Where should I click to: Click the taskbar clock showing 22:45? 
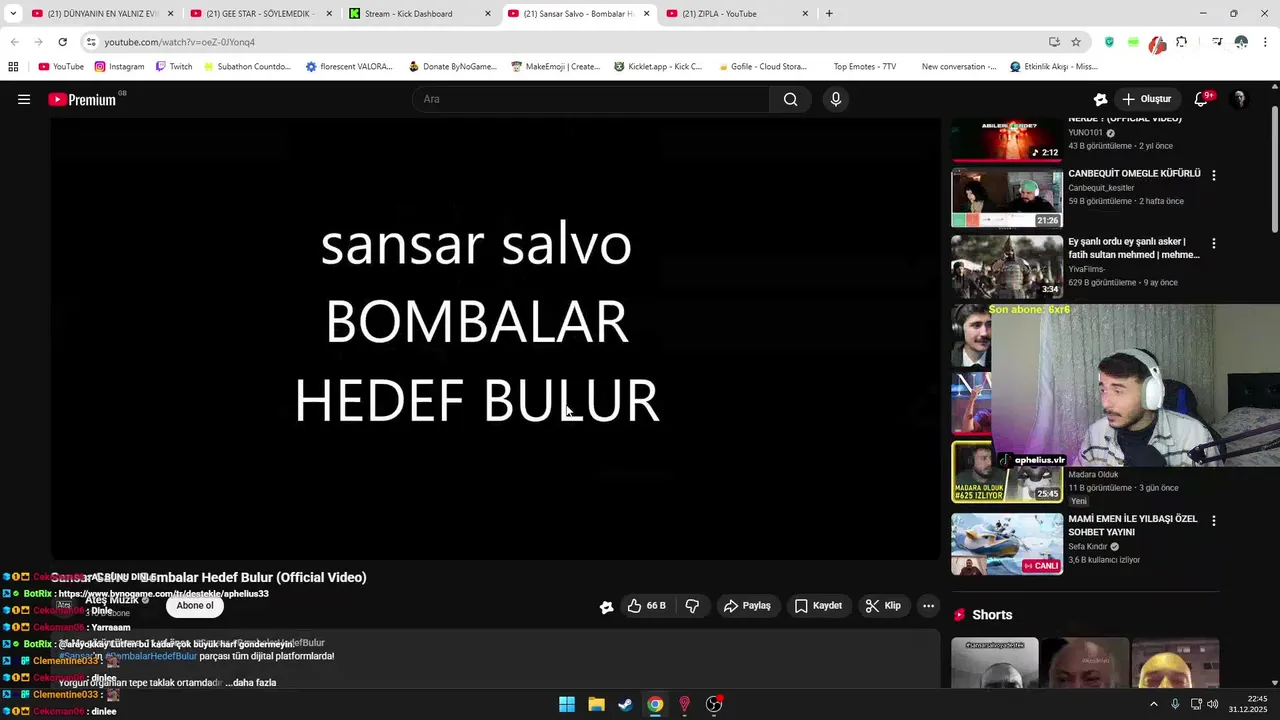coord(1248,704)
